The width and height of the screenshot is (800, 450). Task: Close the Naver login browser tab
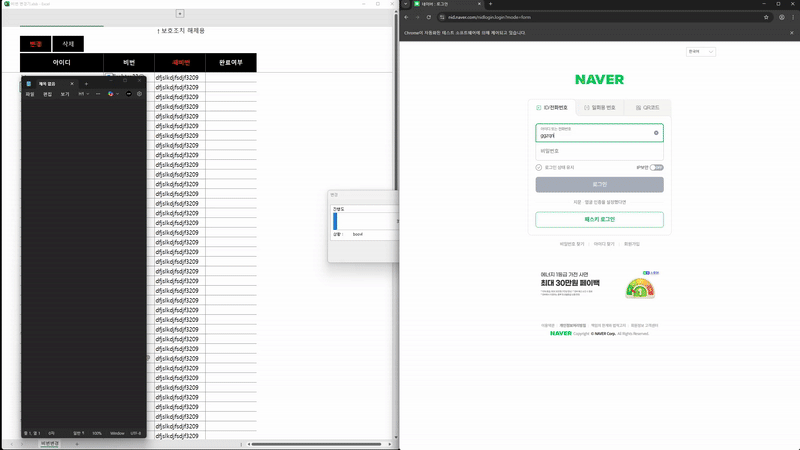[x=479, y=4]
